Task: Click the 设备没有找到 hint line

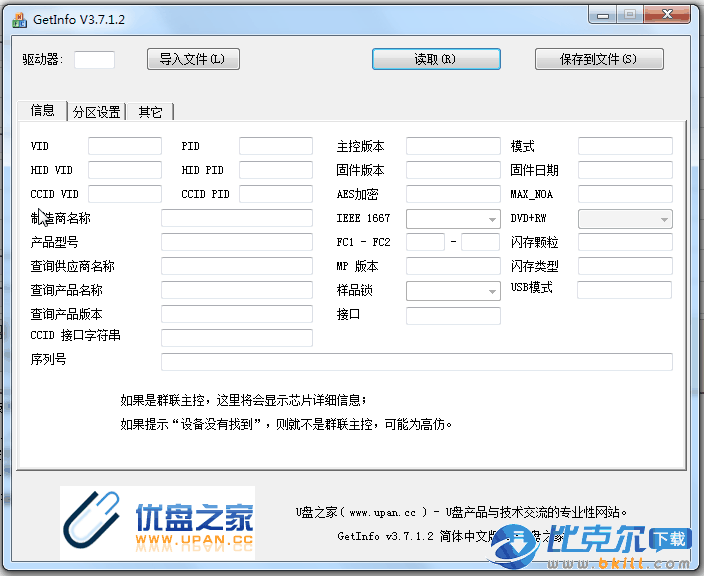Action: click(x=286, y=424)
